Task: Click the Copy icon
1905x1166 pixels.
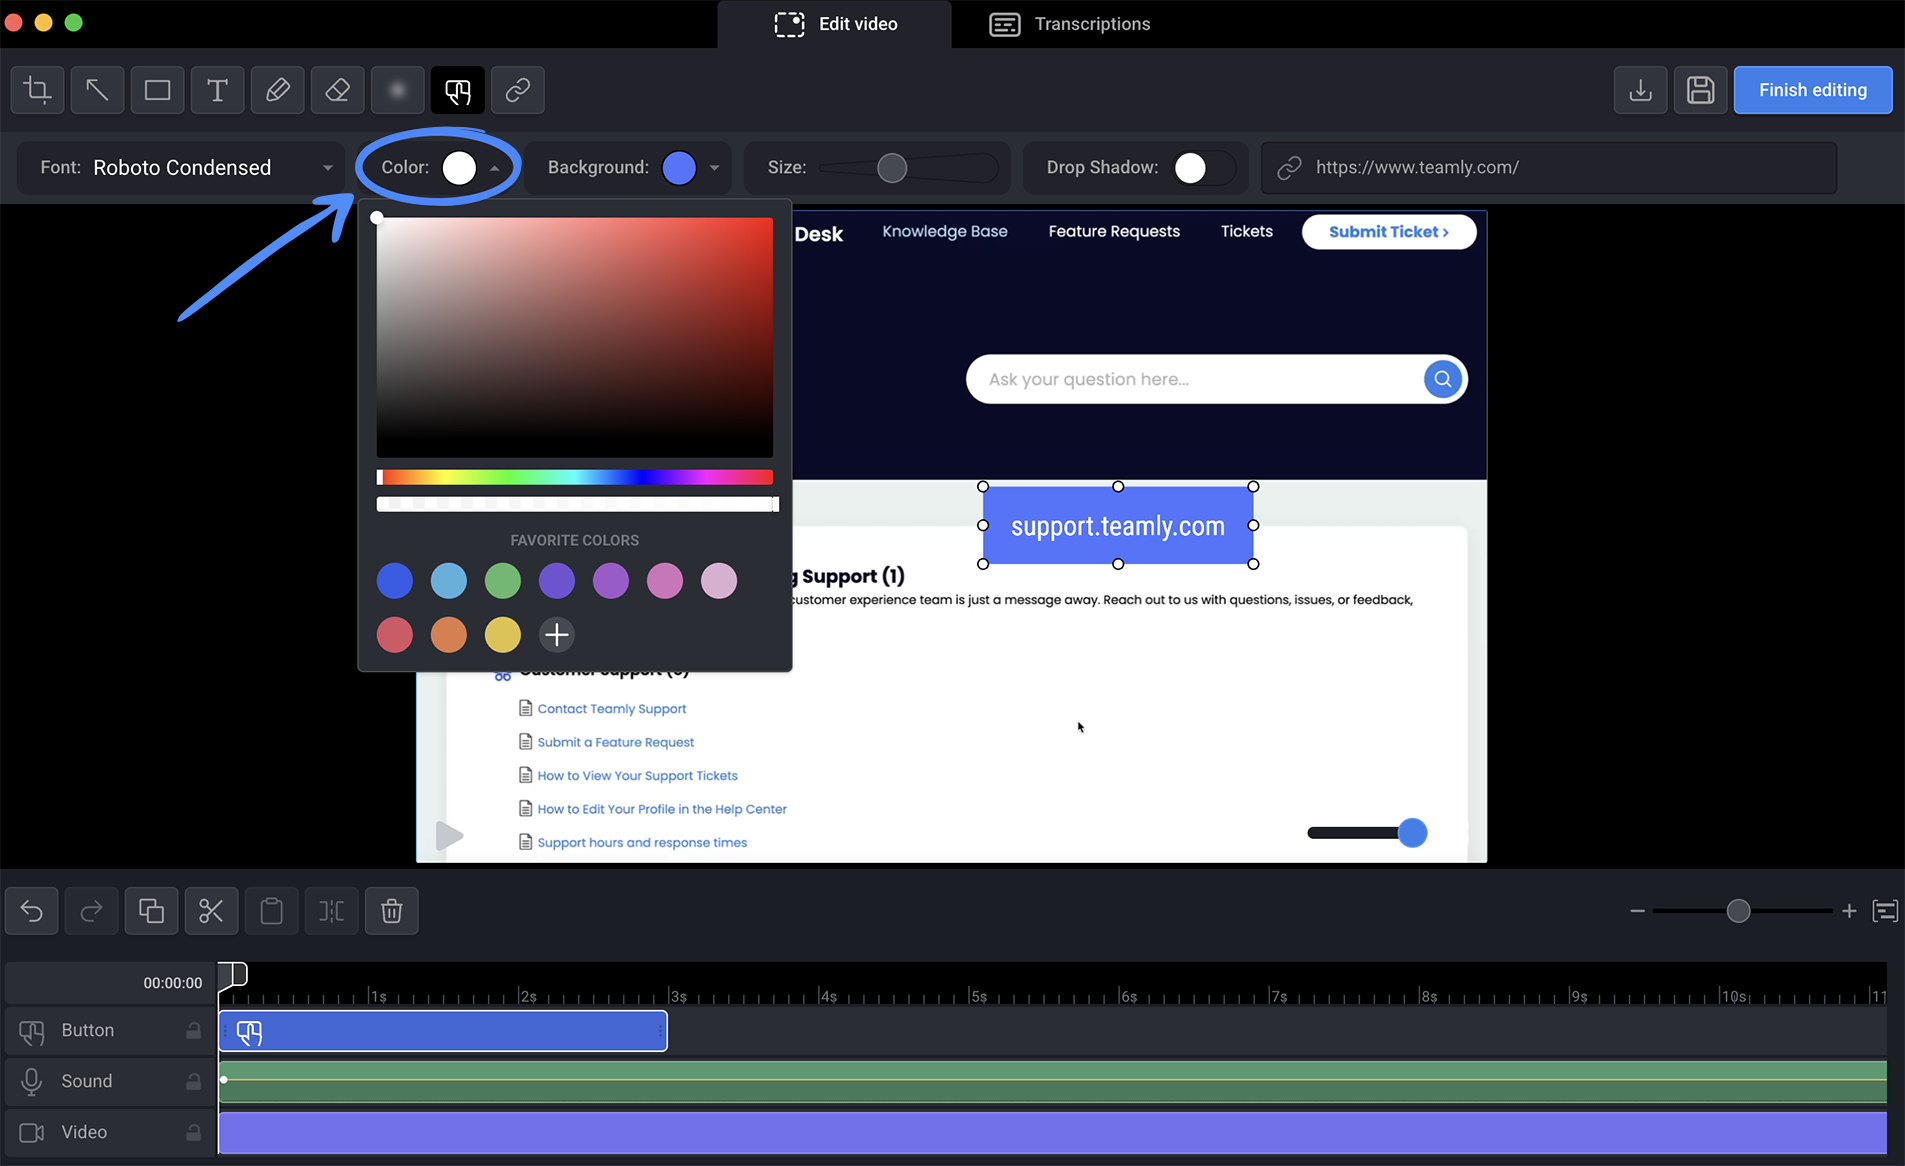Action: tap(151, 911)
